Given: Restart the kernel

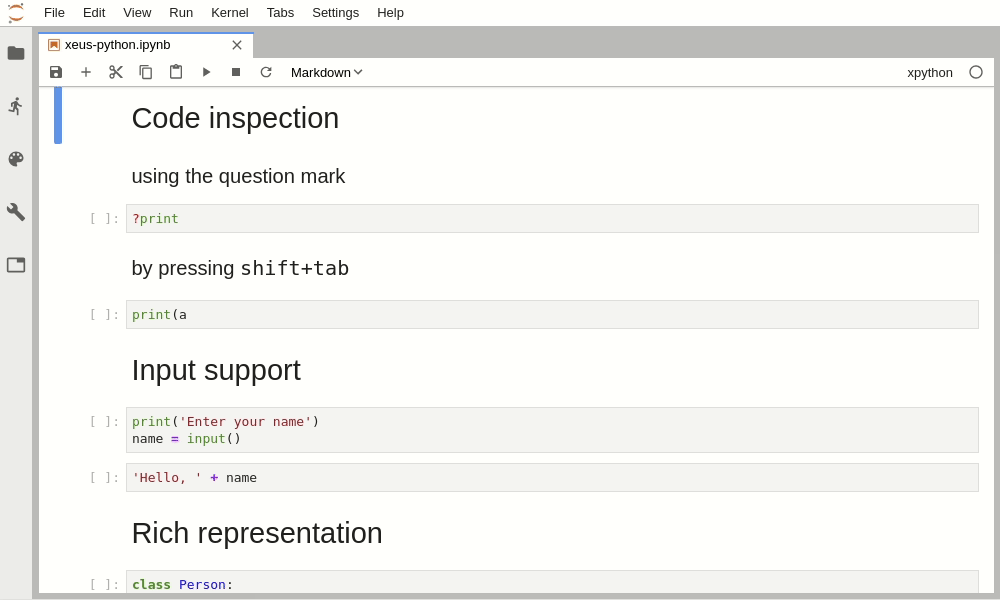Looking at the screenshot, I should pyautogui.click(x=266, y=72).
